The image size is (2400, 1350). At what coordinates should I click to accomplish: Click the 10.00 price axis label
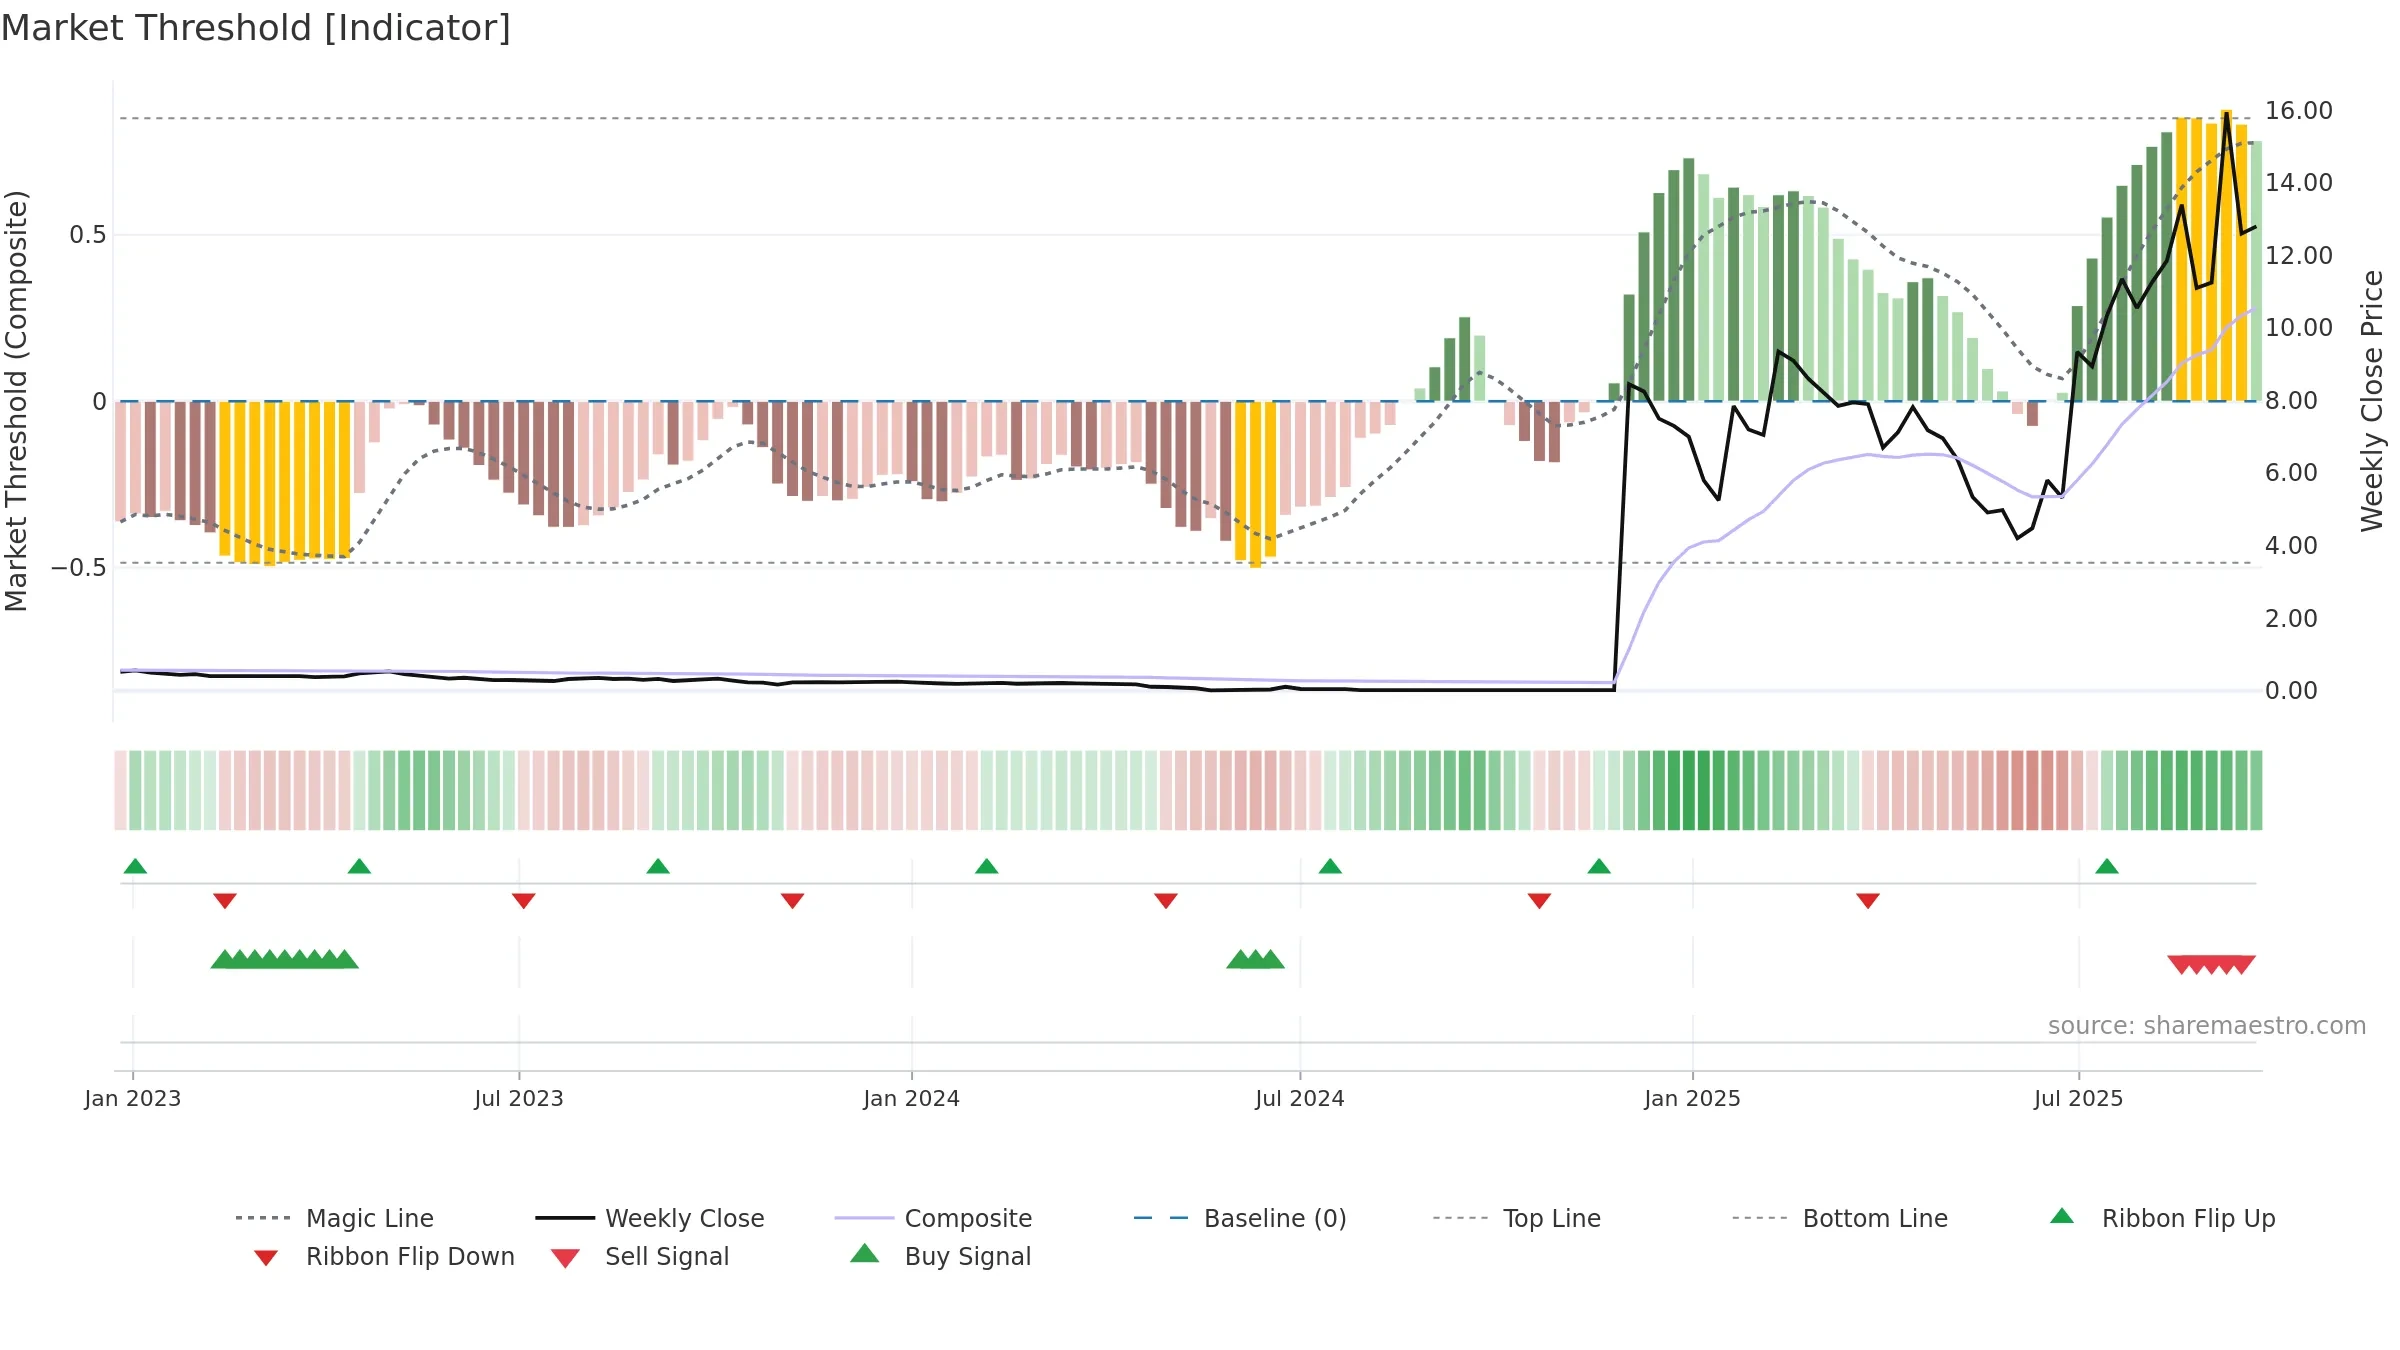pos(2299,328)
